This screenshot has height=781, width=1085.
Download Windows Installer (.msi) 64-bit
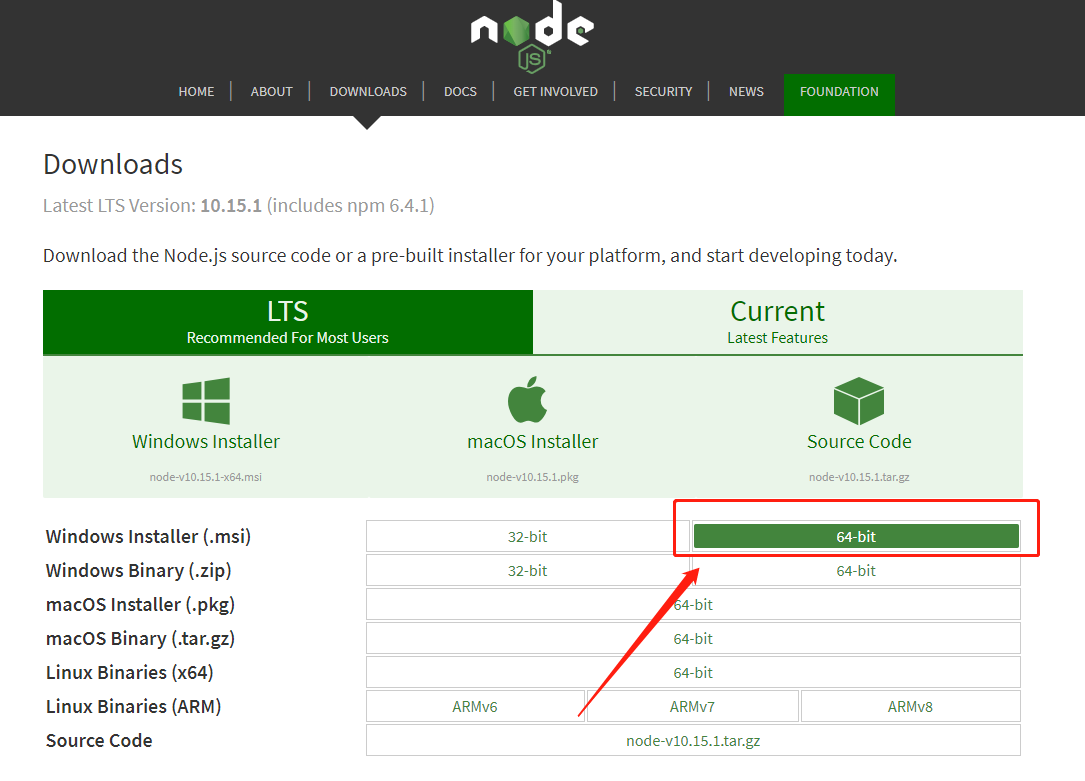pyautogui.click(x=856, y=536)
